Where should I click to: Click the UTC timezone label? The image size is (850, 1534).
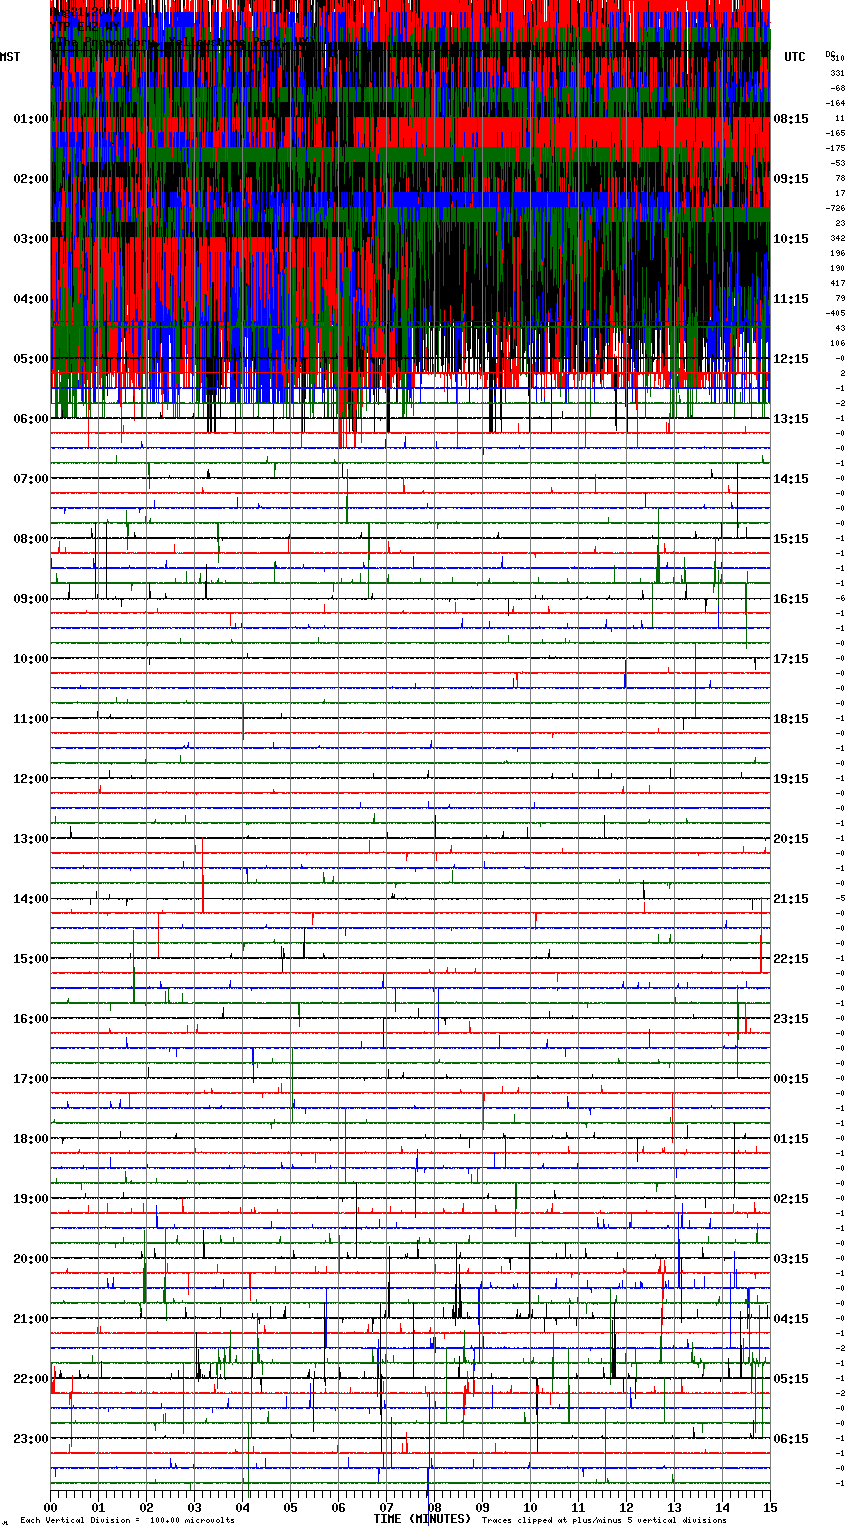pos(794,57)
